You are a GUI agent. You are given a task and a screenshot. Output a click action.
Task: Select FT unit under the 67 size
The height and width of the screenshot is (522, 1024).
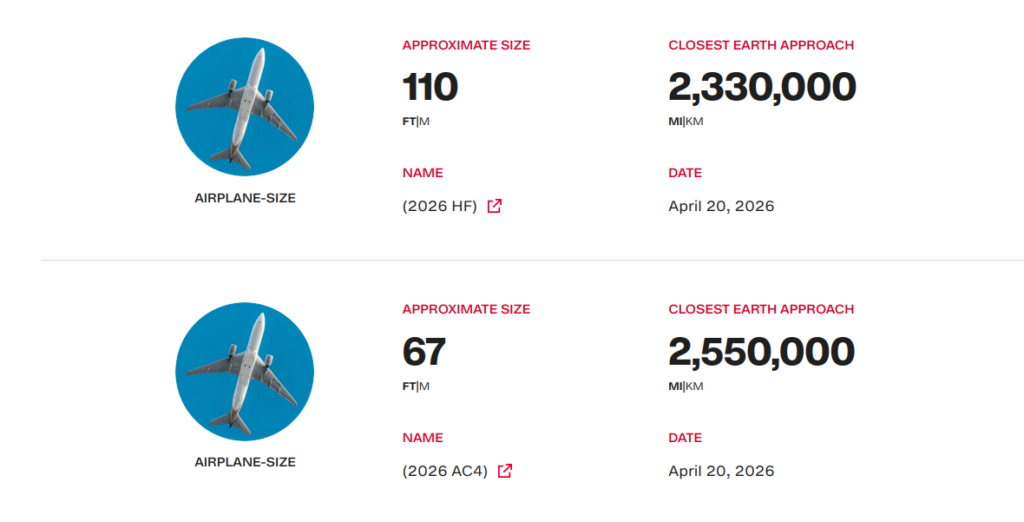pos(409,386)
